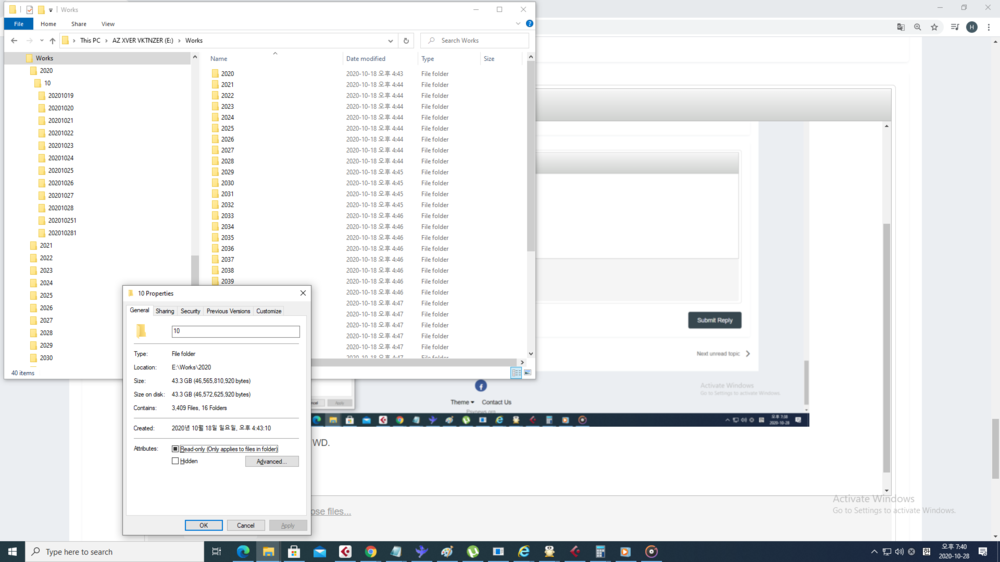Open the Security tab in Properties
1000x562 pixels.
[x=190, y=311]
